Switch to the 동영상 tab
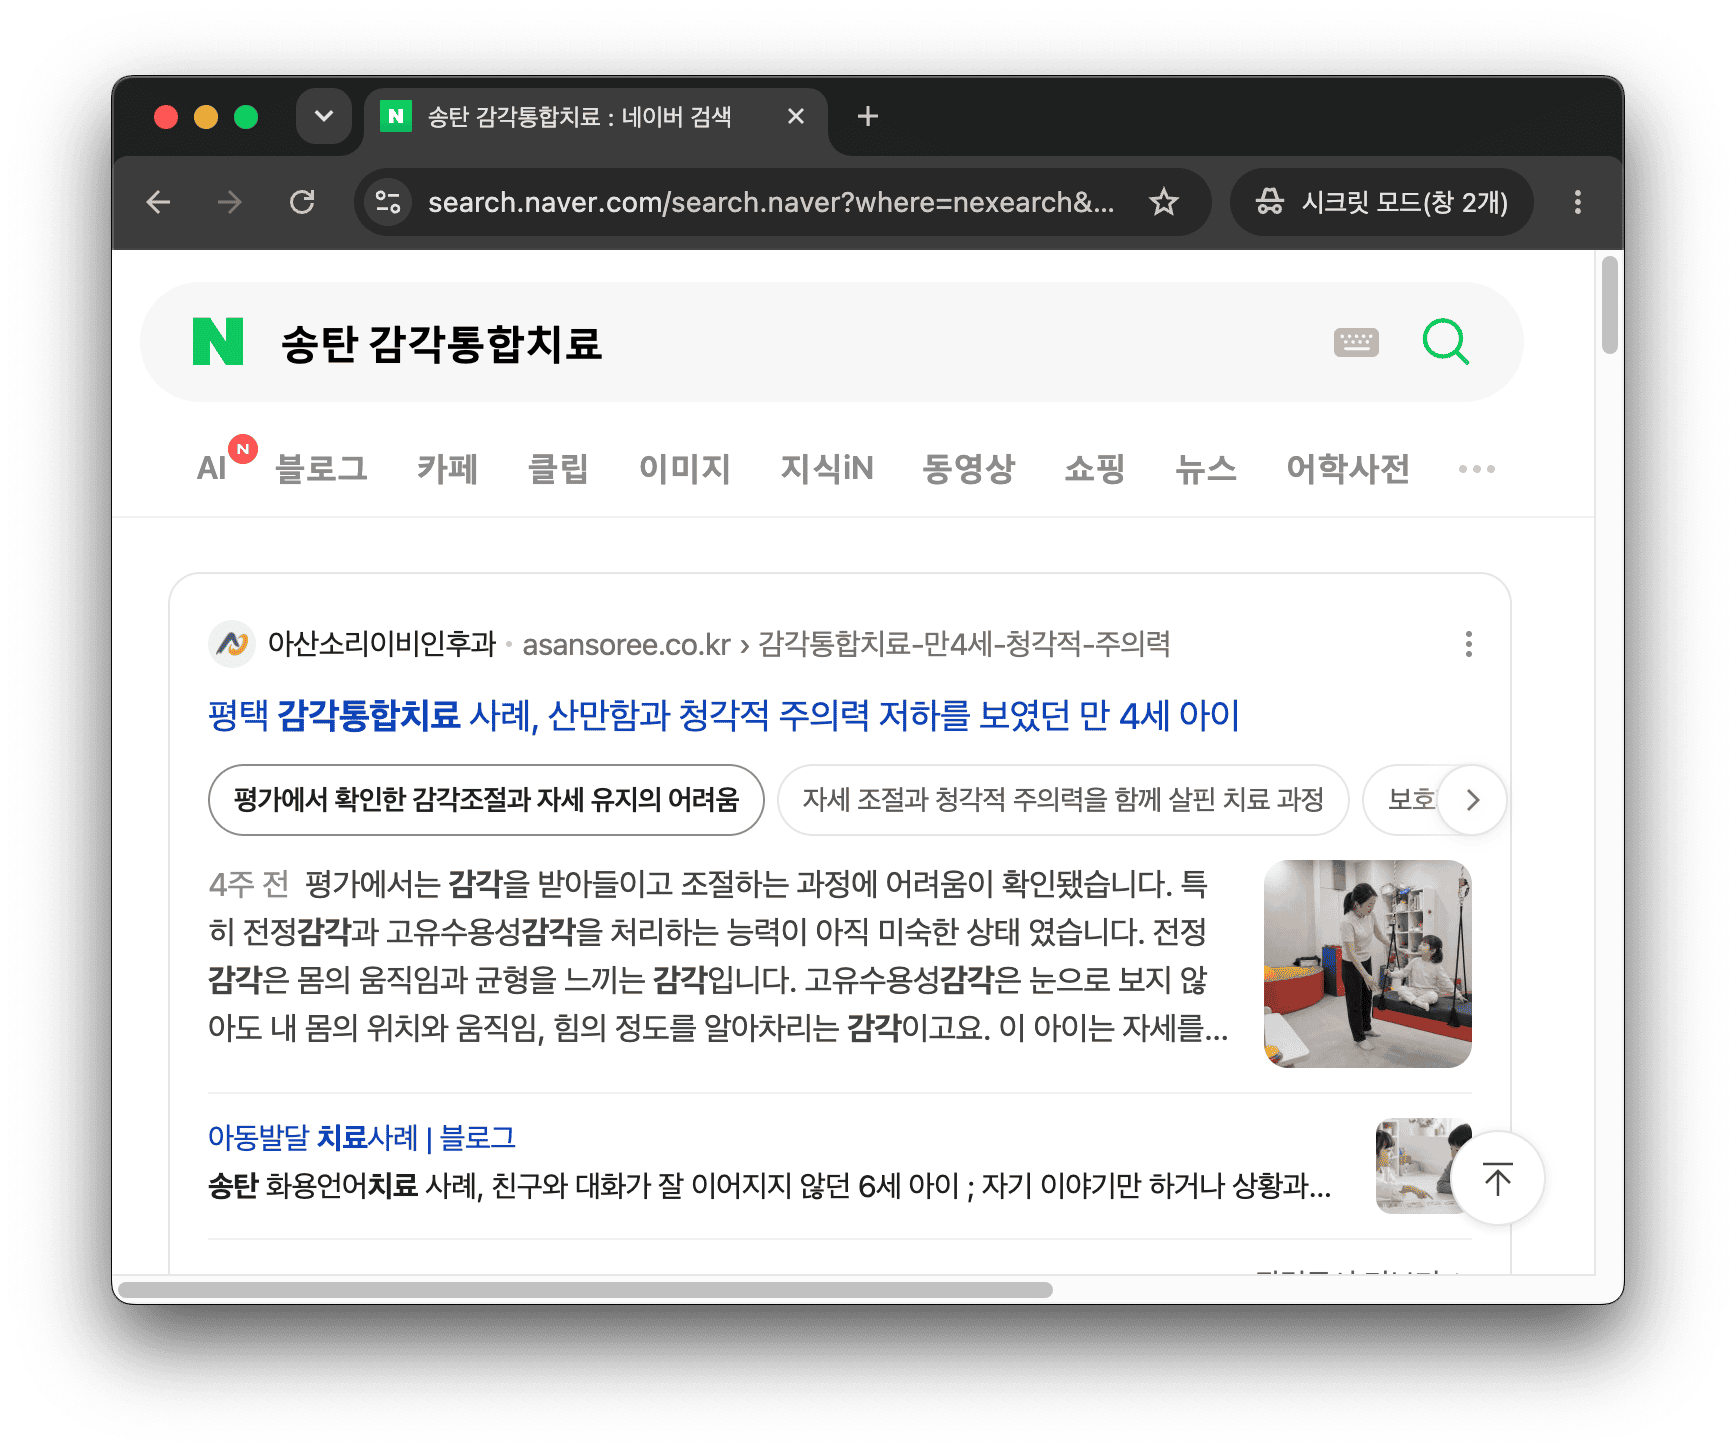 click(968, 468)
